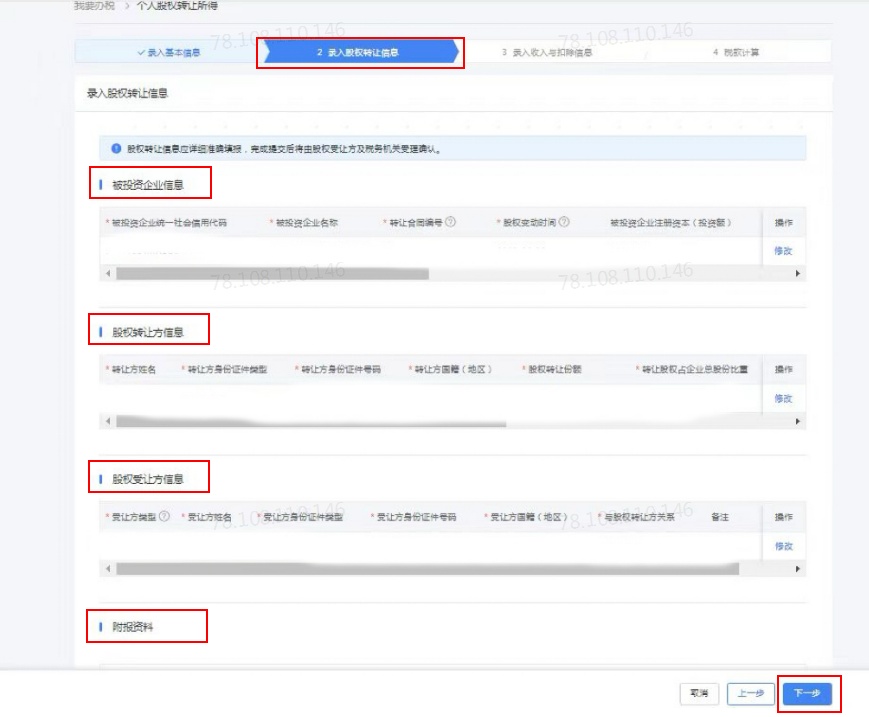Viewport: 869px width, 717px height.
Task: Click column header 股权转让份额
Action: 555,370
